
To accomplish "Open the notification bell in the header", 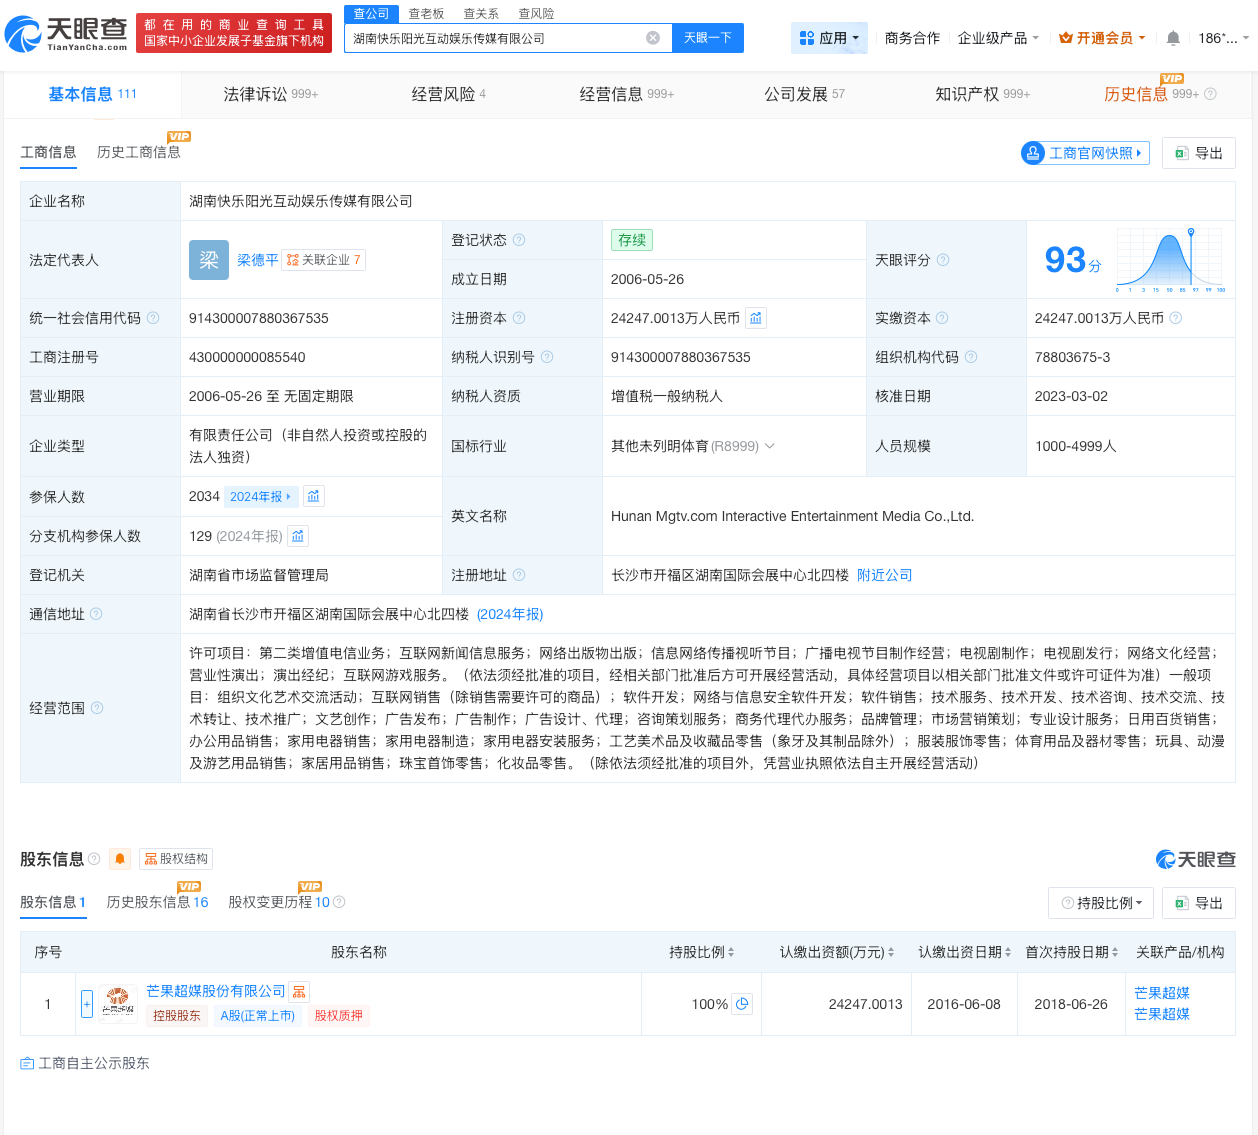I will [x=1173, y=38].
